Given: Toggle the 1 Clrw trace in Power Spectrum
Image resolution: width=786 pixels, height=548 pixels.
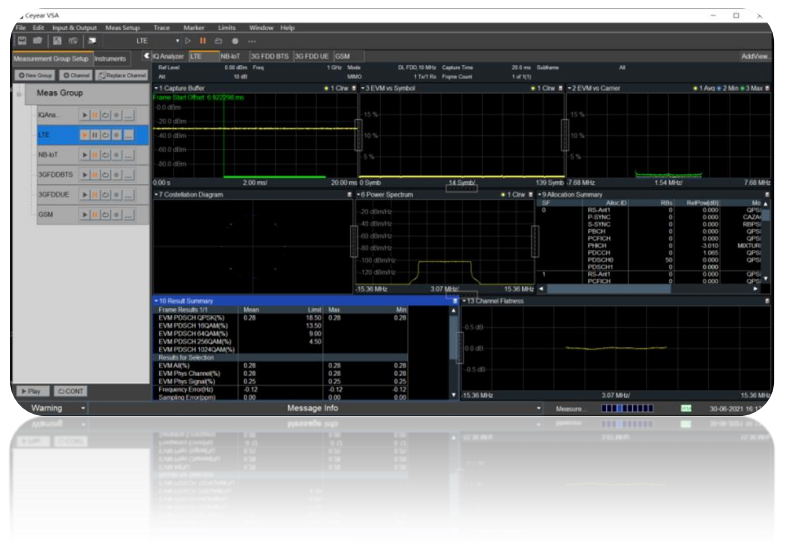Looking at the screenshot, I should coord(513,195).
